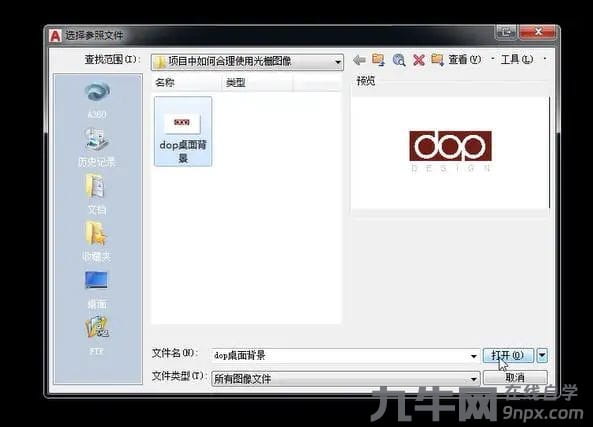The image size is (593, 427).
Task: Click the search the web icon
Action: [x=399, y=60]
